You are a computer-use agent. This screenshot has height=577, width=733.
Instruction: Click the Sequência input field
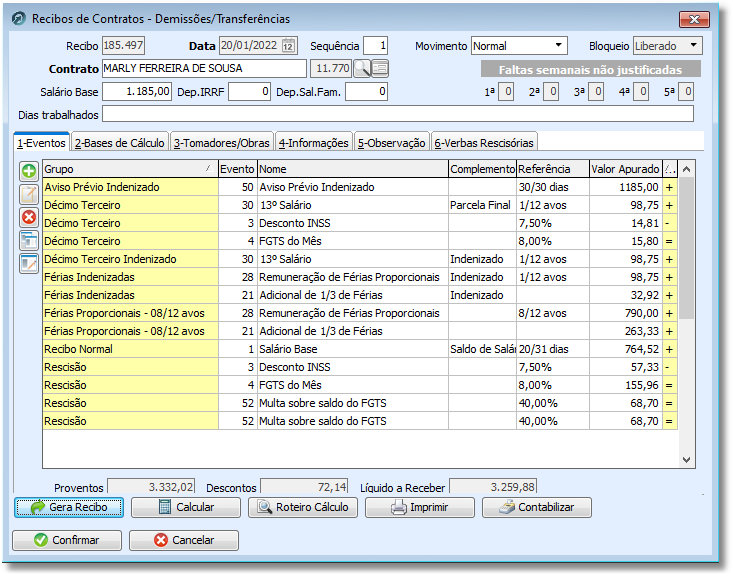[x=375, y=46]
